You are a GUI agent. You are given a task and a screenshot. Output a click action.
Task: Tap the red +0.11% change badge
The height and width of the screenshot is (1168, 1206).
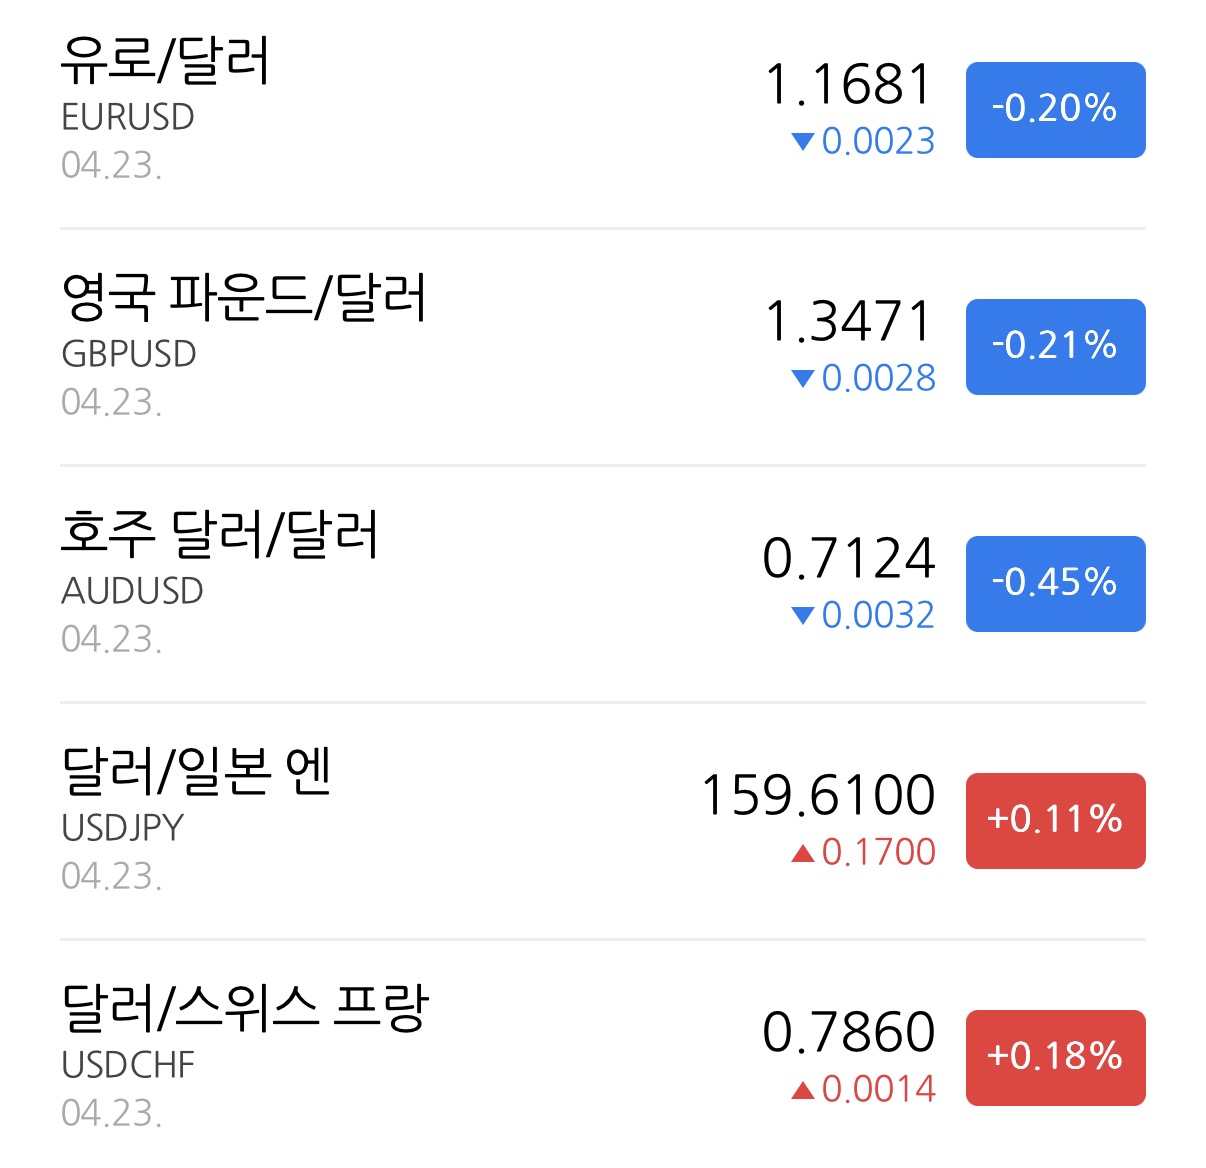pyautogui.click(x=1055, y=820)
